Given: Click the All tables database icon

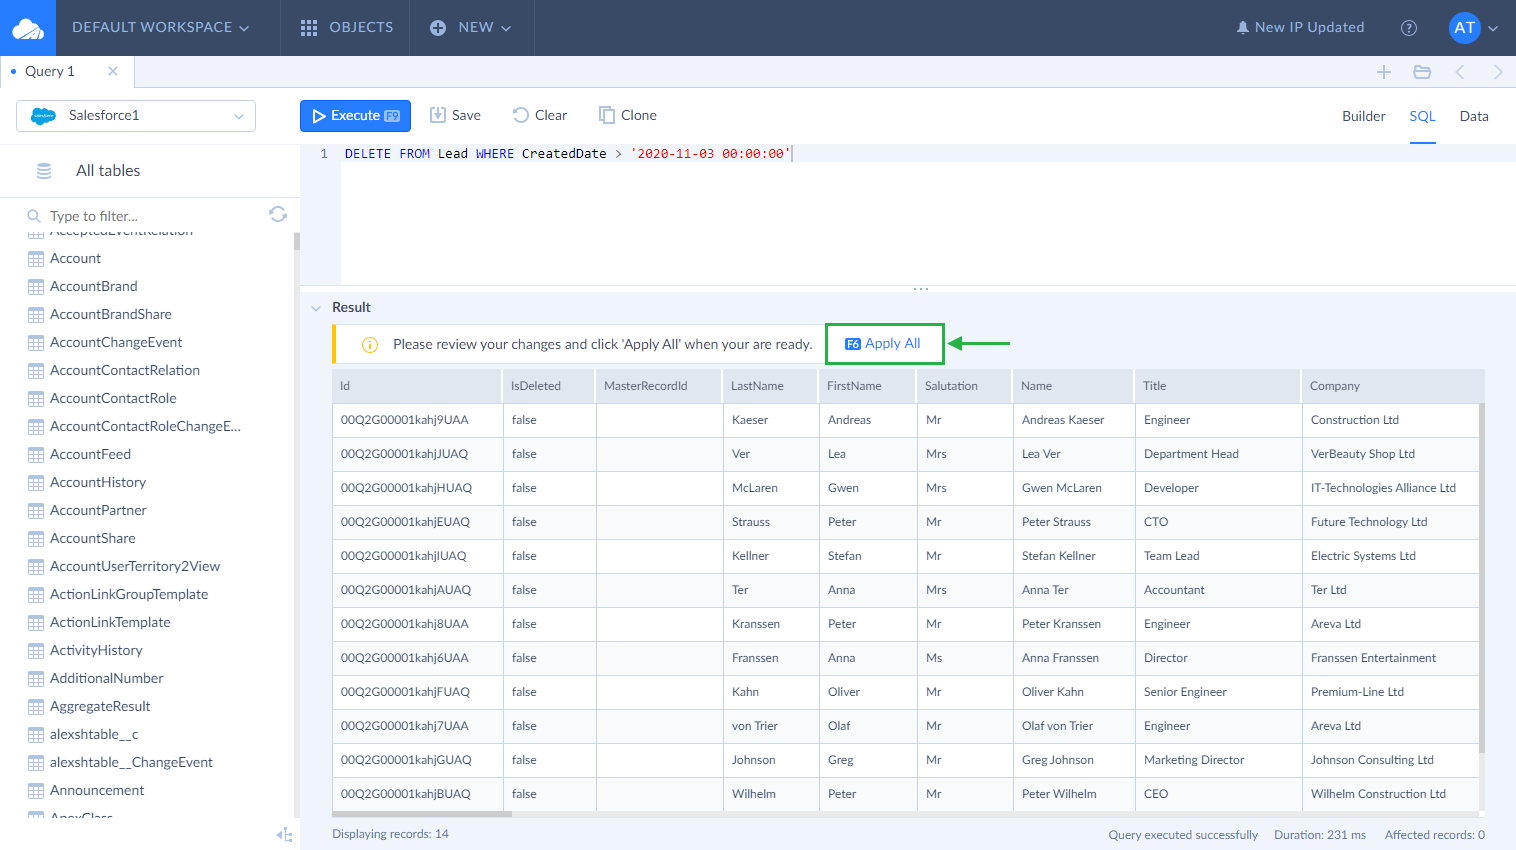Looking at the screenshot, I should (x=43, y=170).
